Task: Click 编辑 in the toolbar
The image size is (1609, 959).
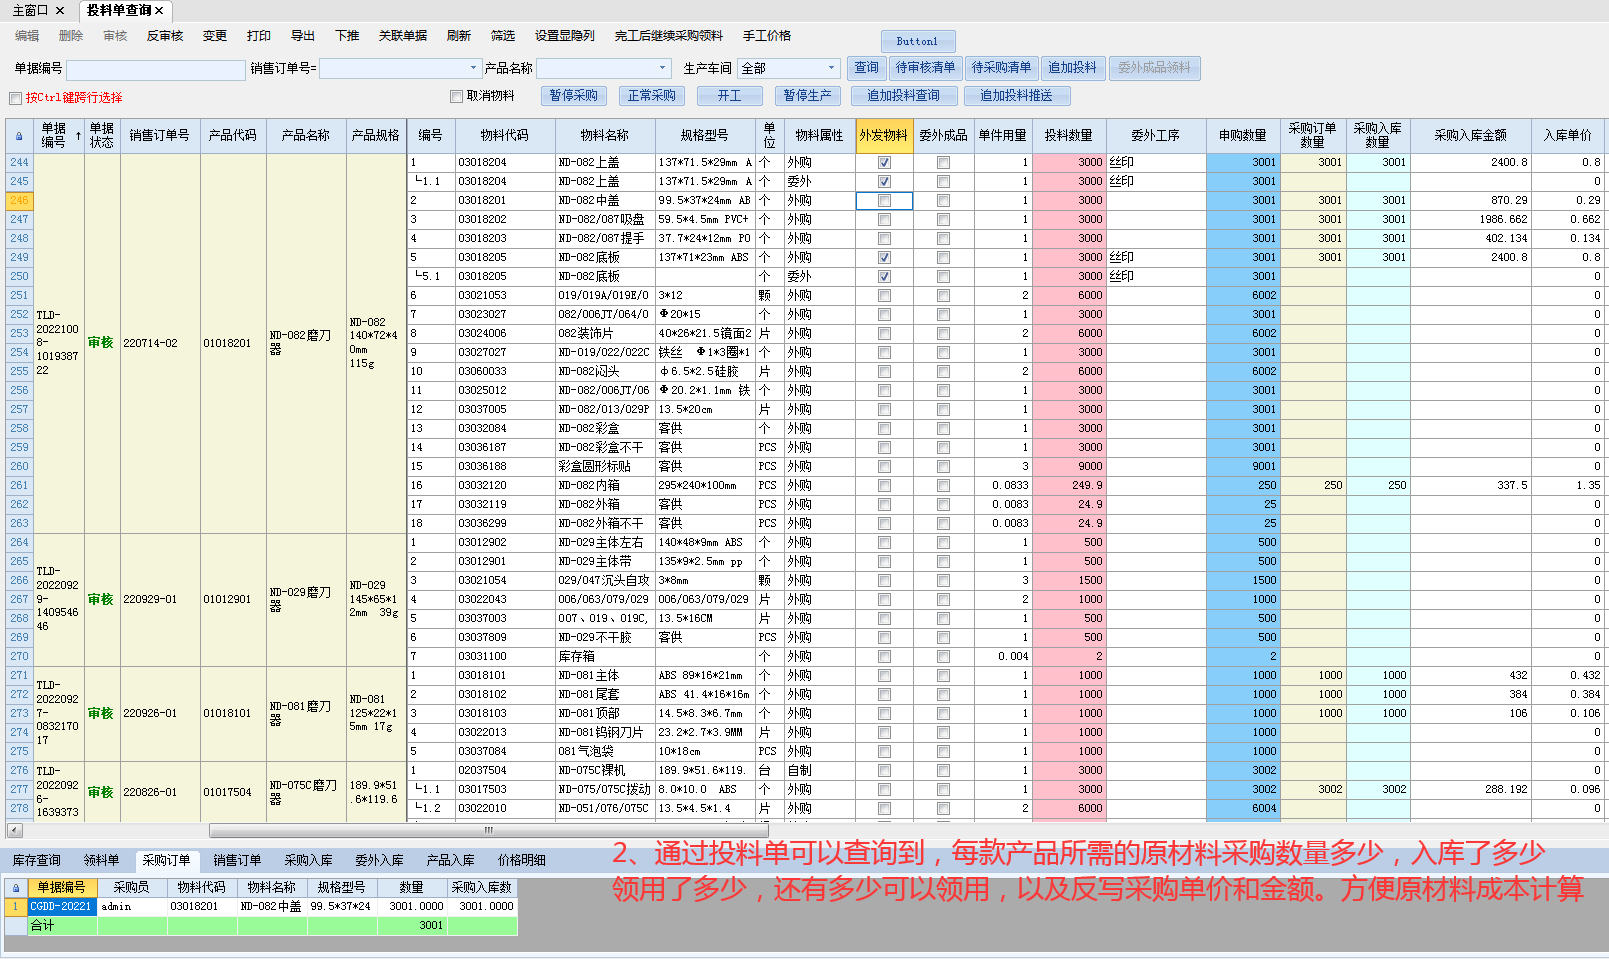Action: click(x=27, y=36)
